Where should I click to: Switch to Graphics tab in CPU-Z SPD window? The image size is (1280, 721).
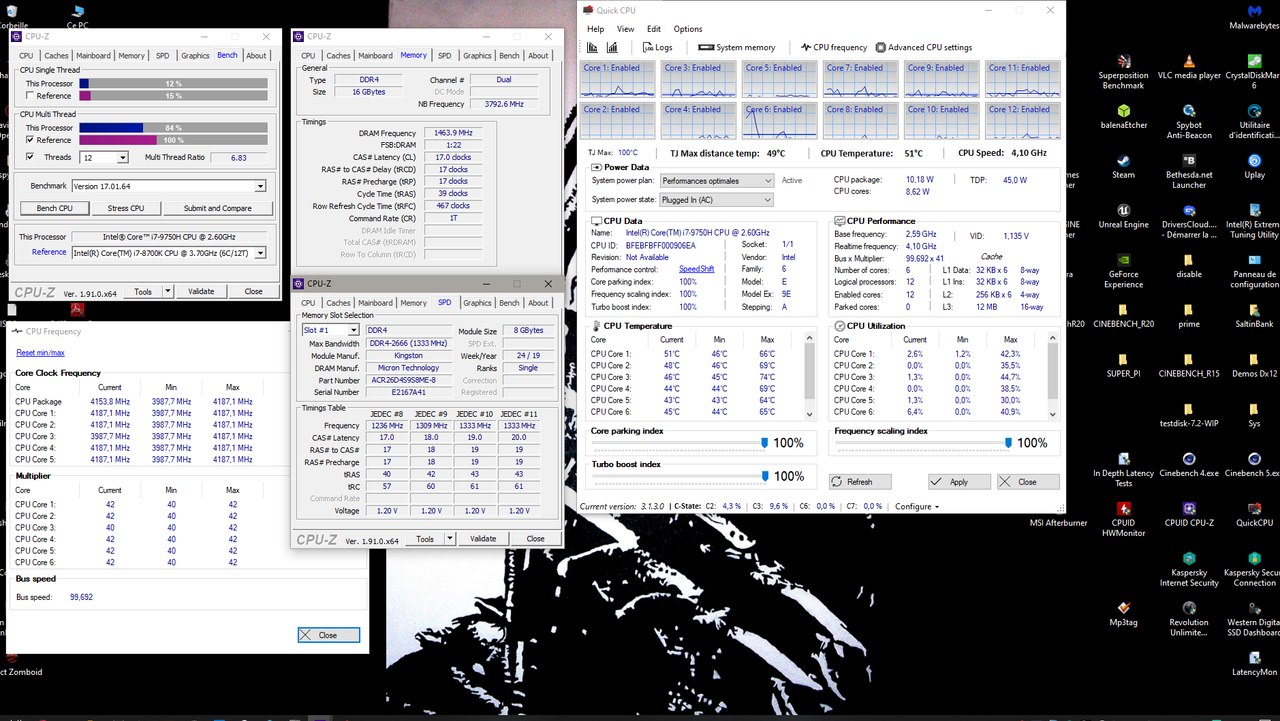point(477,303)
